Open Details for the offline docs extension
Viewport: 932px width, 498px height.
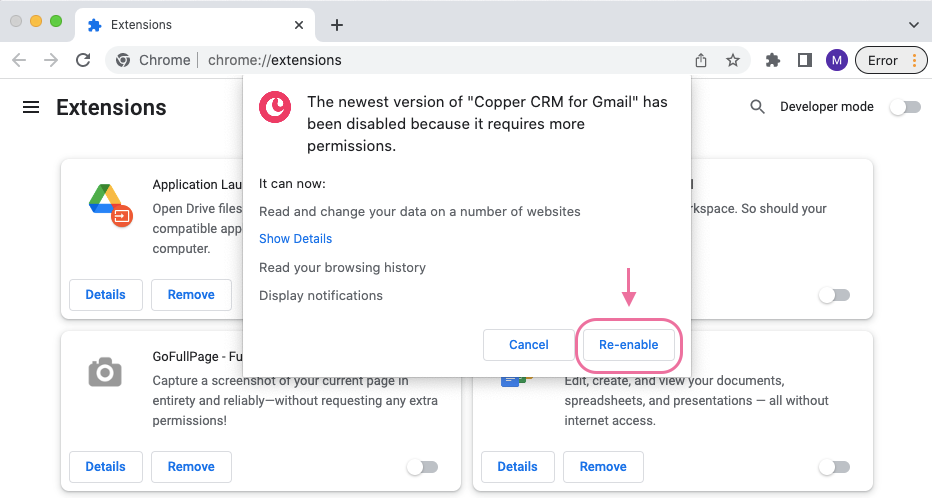point(518,467)
